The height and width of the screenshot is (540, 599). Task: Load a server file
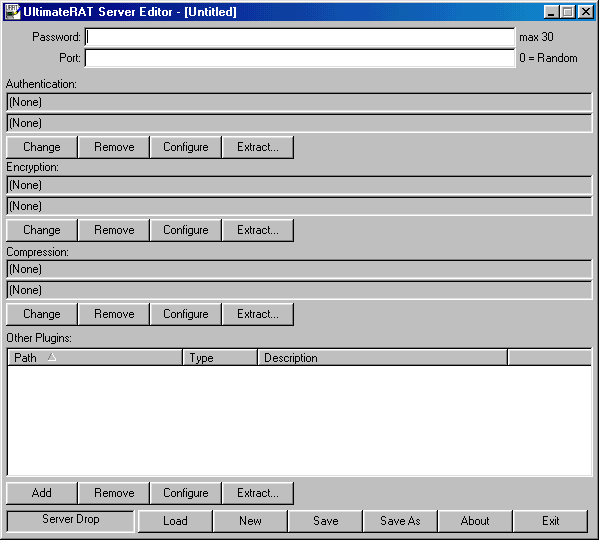tap(175, 521)
